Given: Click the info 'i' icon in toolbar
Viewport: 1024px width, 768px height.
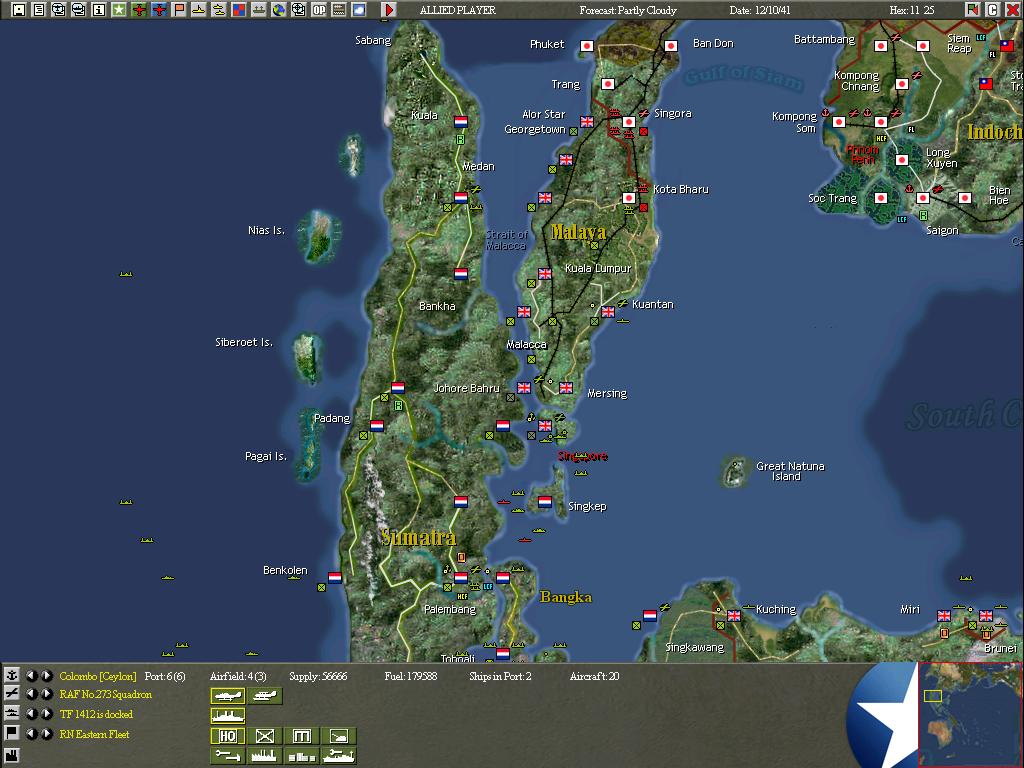Looking at the screenshot, I should (x=99, y=10).
